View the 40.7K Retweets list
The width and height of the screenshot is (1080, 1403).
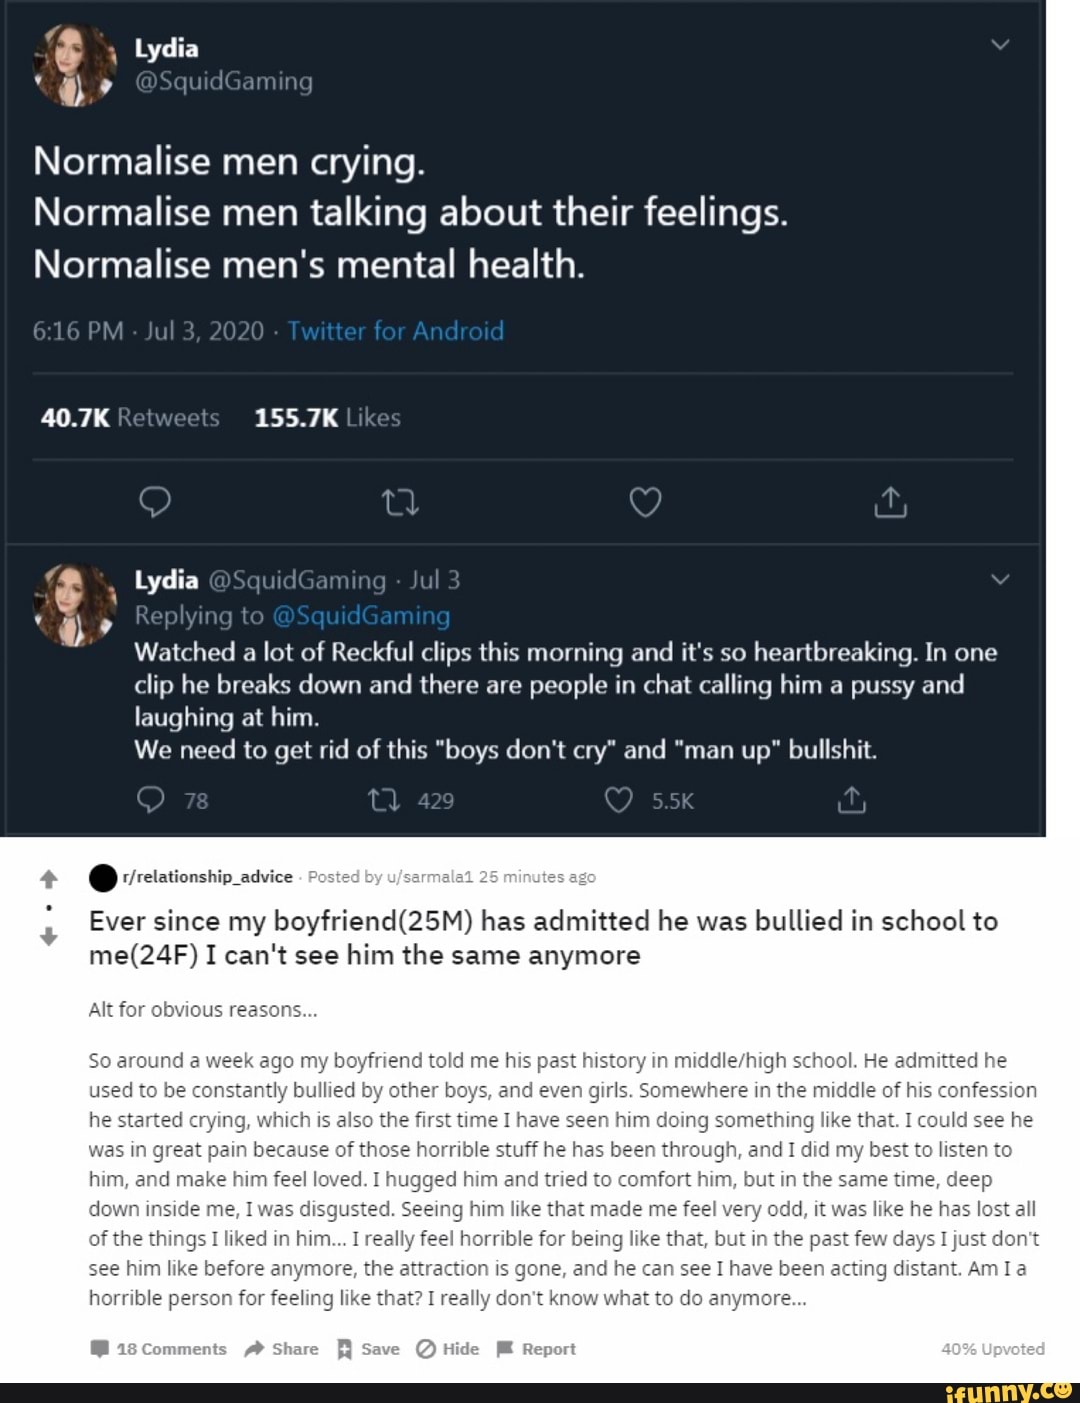(x=130, y=418)
